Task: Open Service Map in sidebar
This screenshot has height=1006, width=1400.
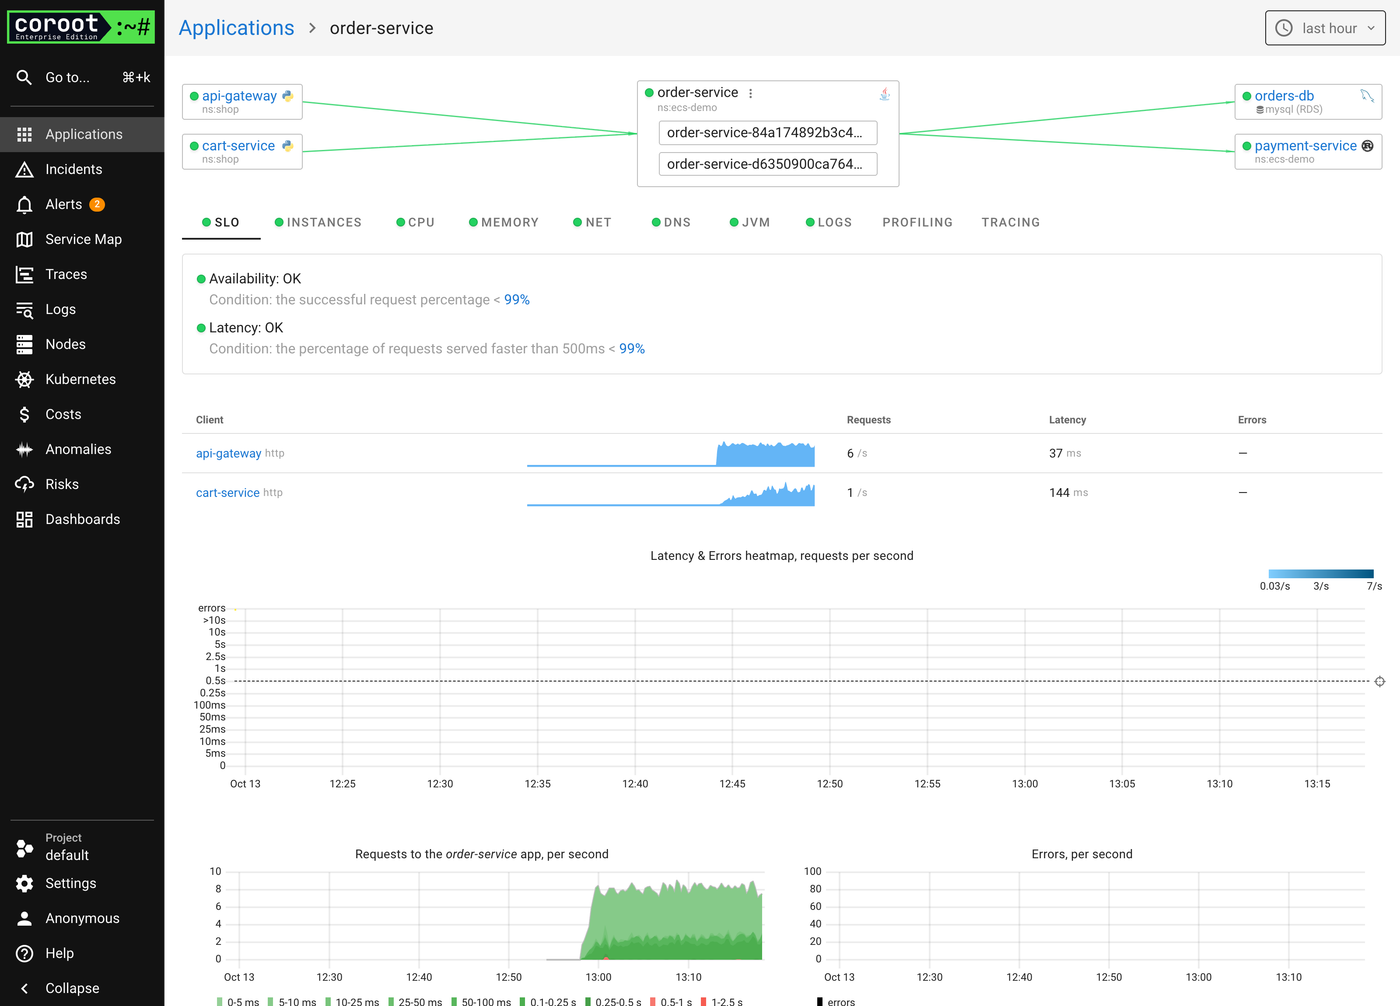Action: click(x=82, y=239)
